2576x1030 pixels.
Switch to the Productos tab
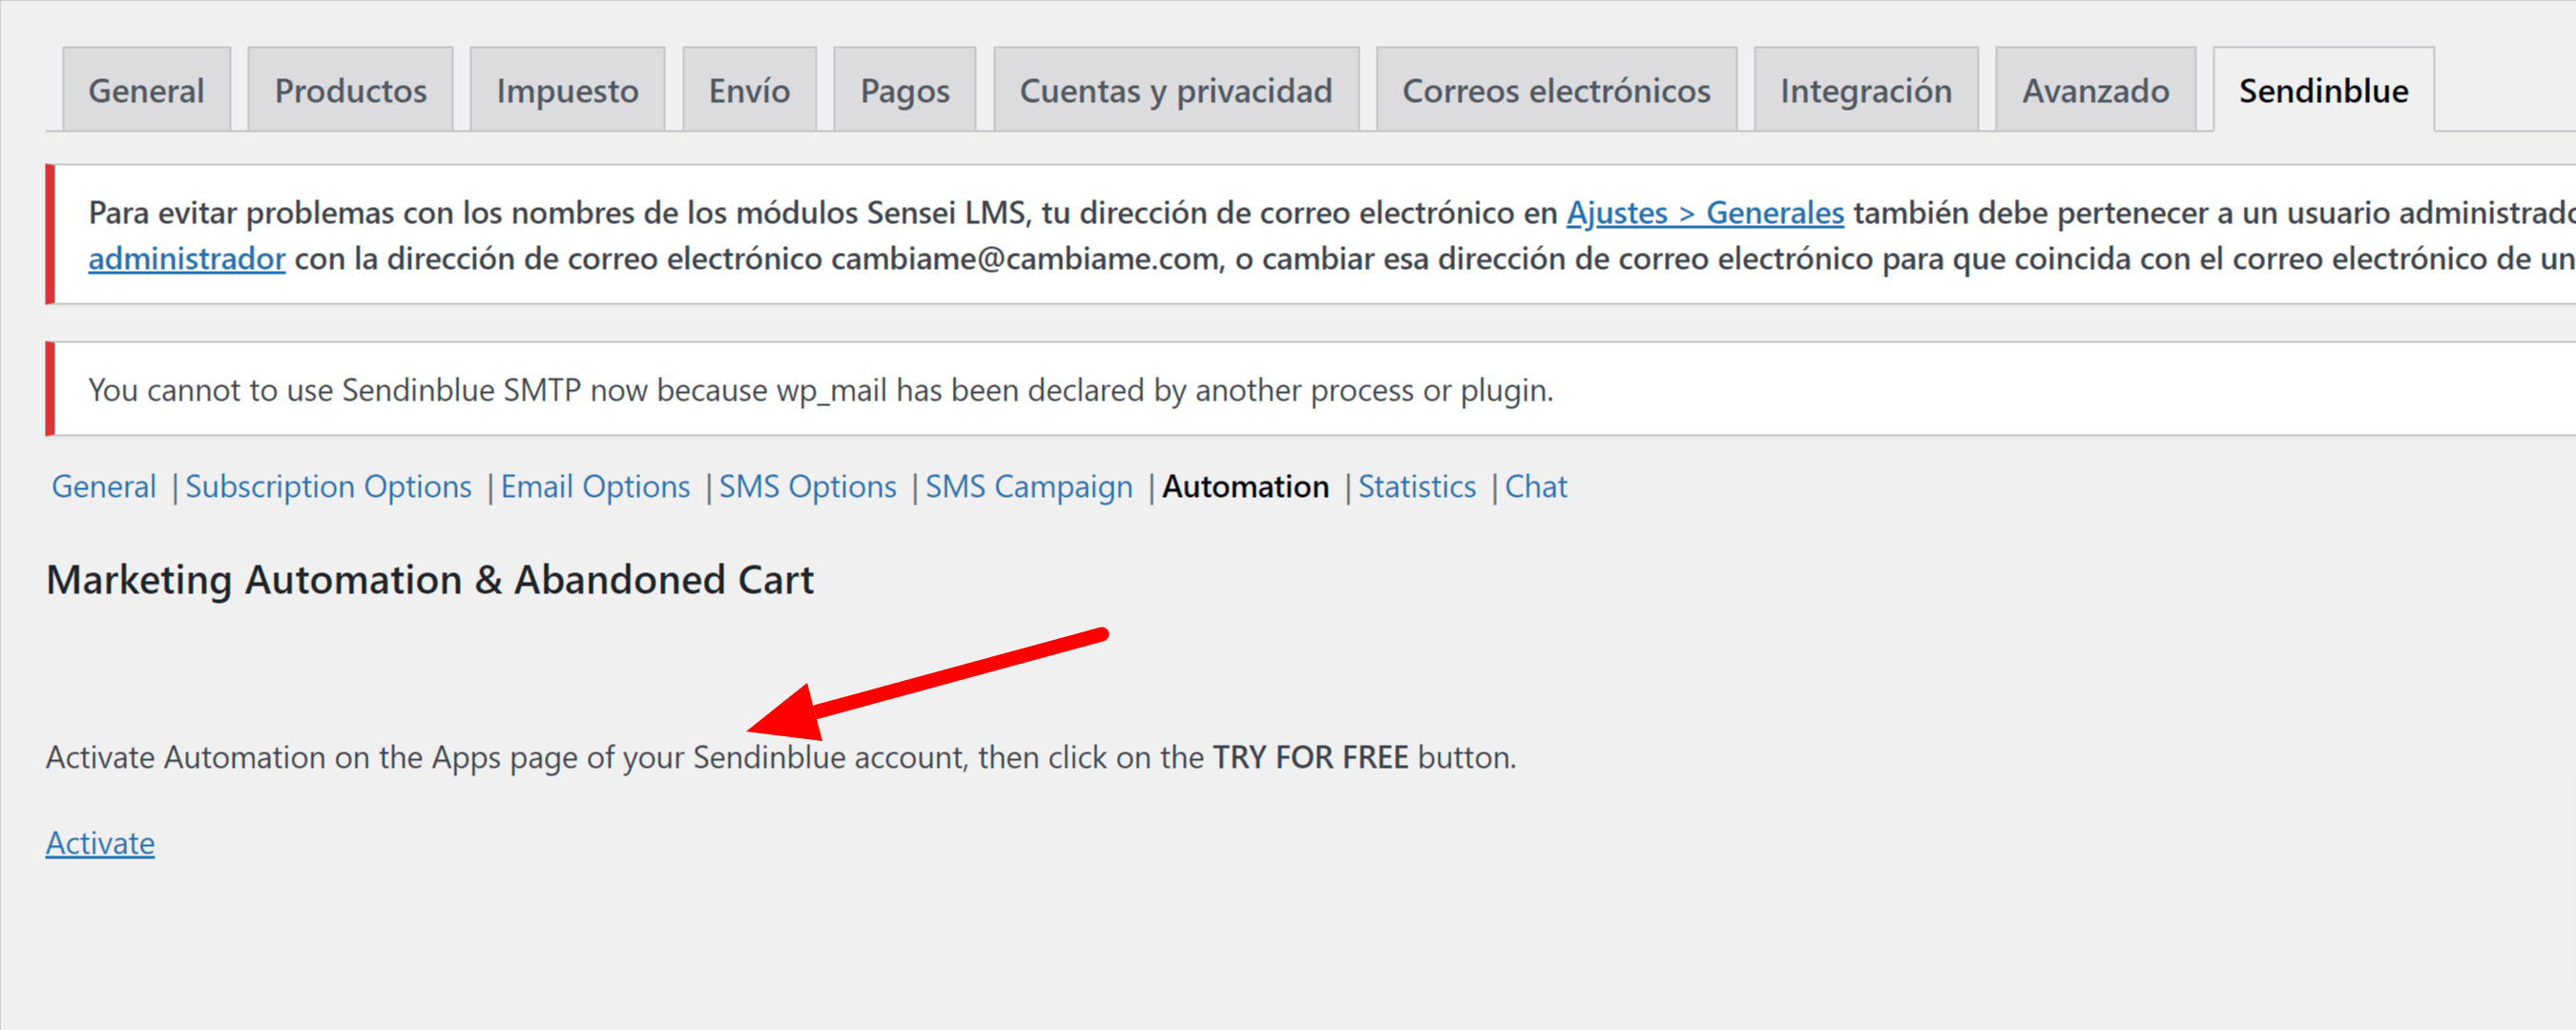click(x=350, y=90)
